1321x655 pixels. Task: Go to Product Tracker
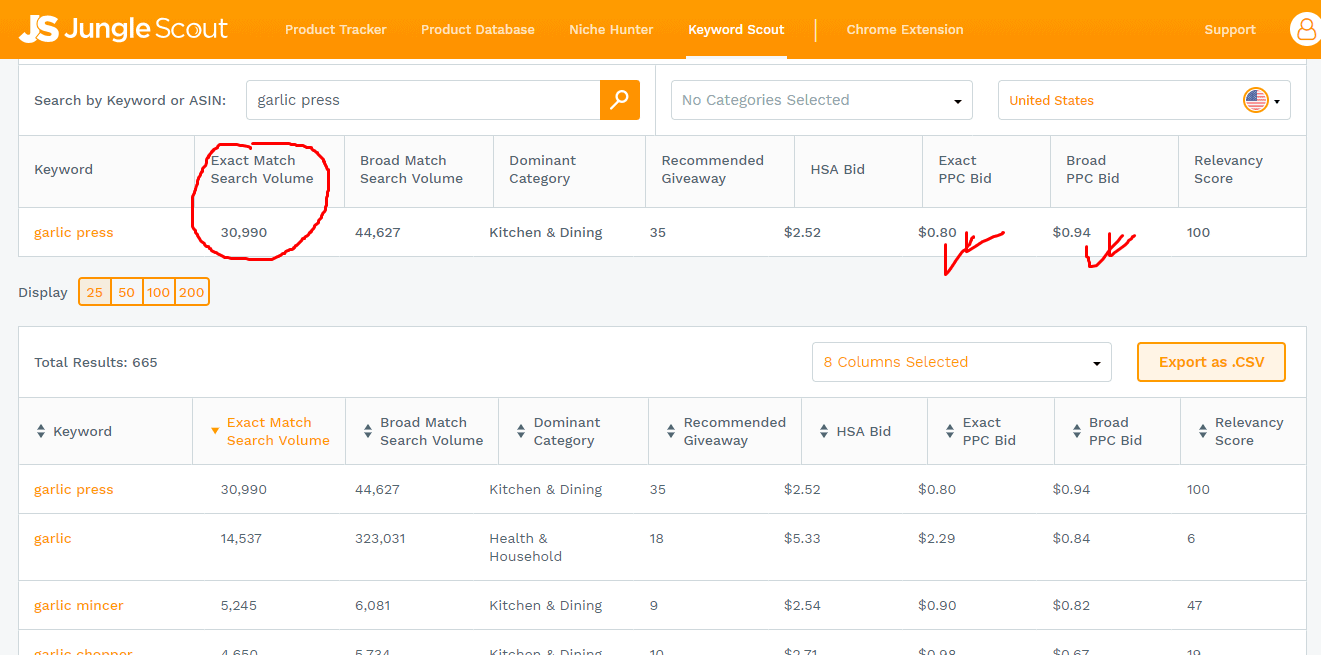pyautogui.click(x=336, y=29)
